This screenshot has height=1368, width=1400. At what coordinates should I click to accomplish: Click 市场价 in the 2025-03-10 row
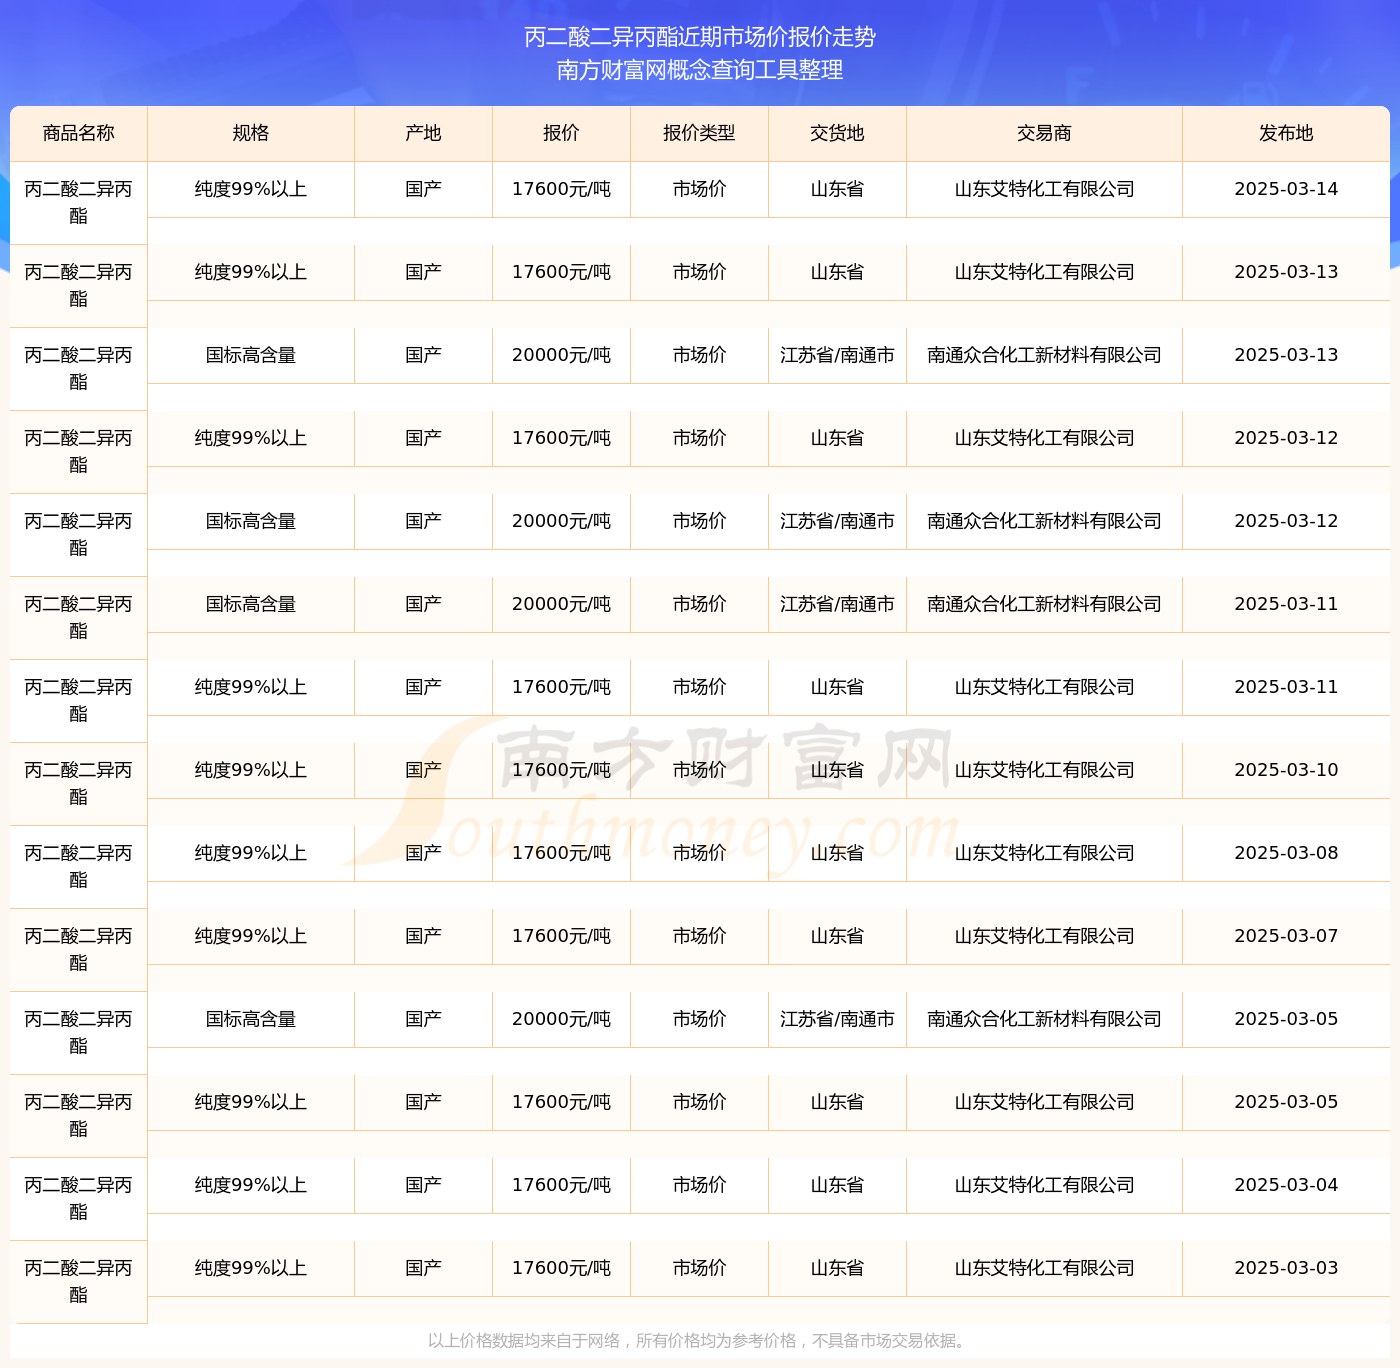(699, 770)
